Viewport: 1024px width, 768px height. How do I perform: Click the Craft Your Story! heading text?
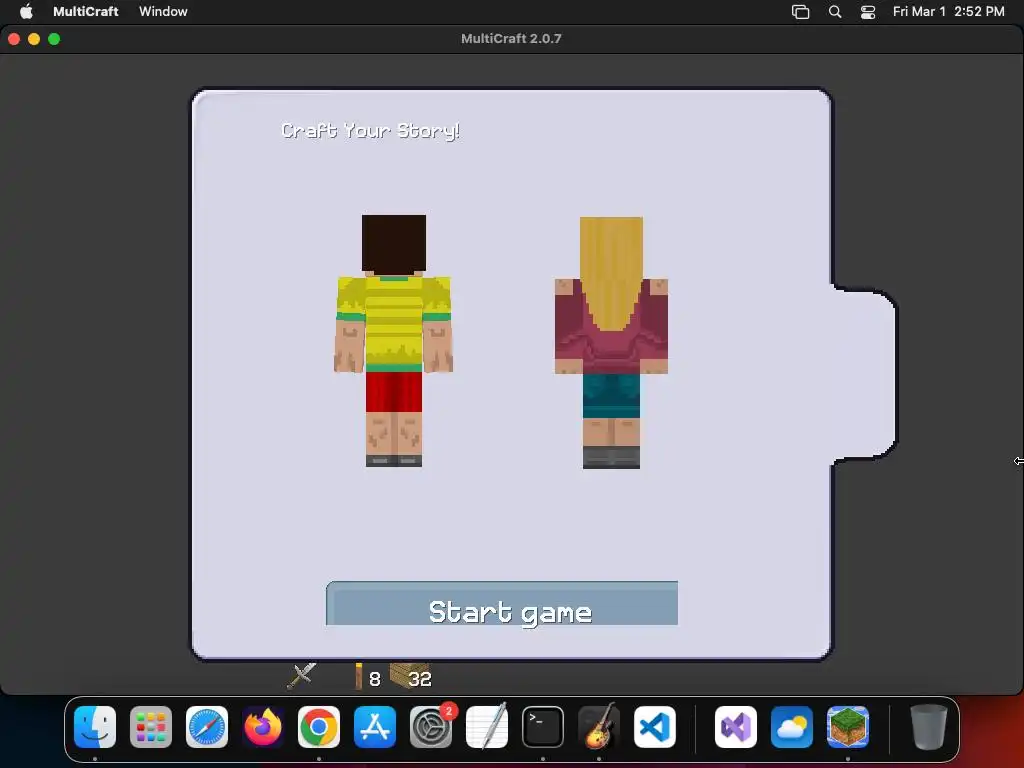[370, 131]
